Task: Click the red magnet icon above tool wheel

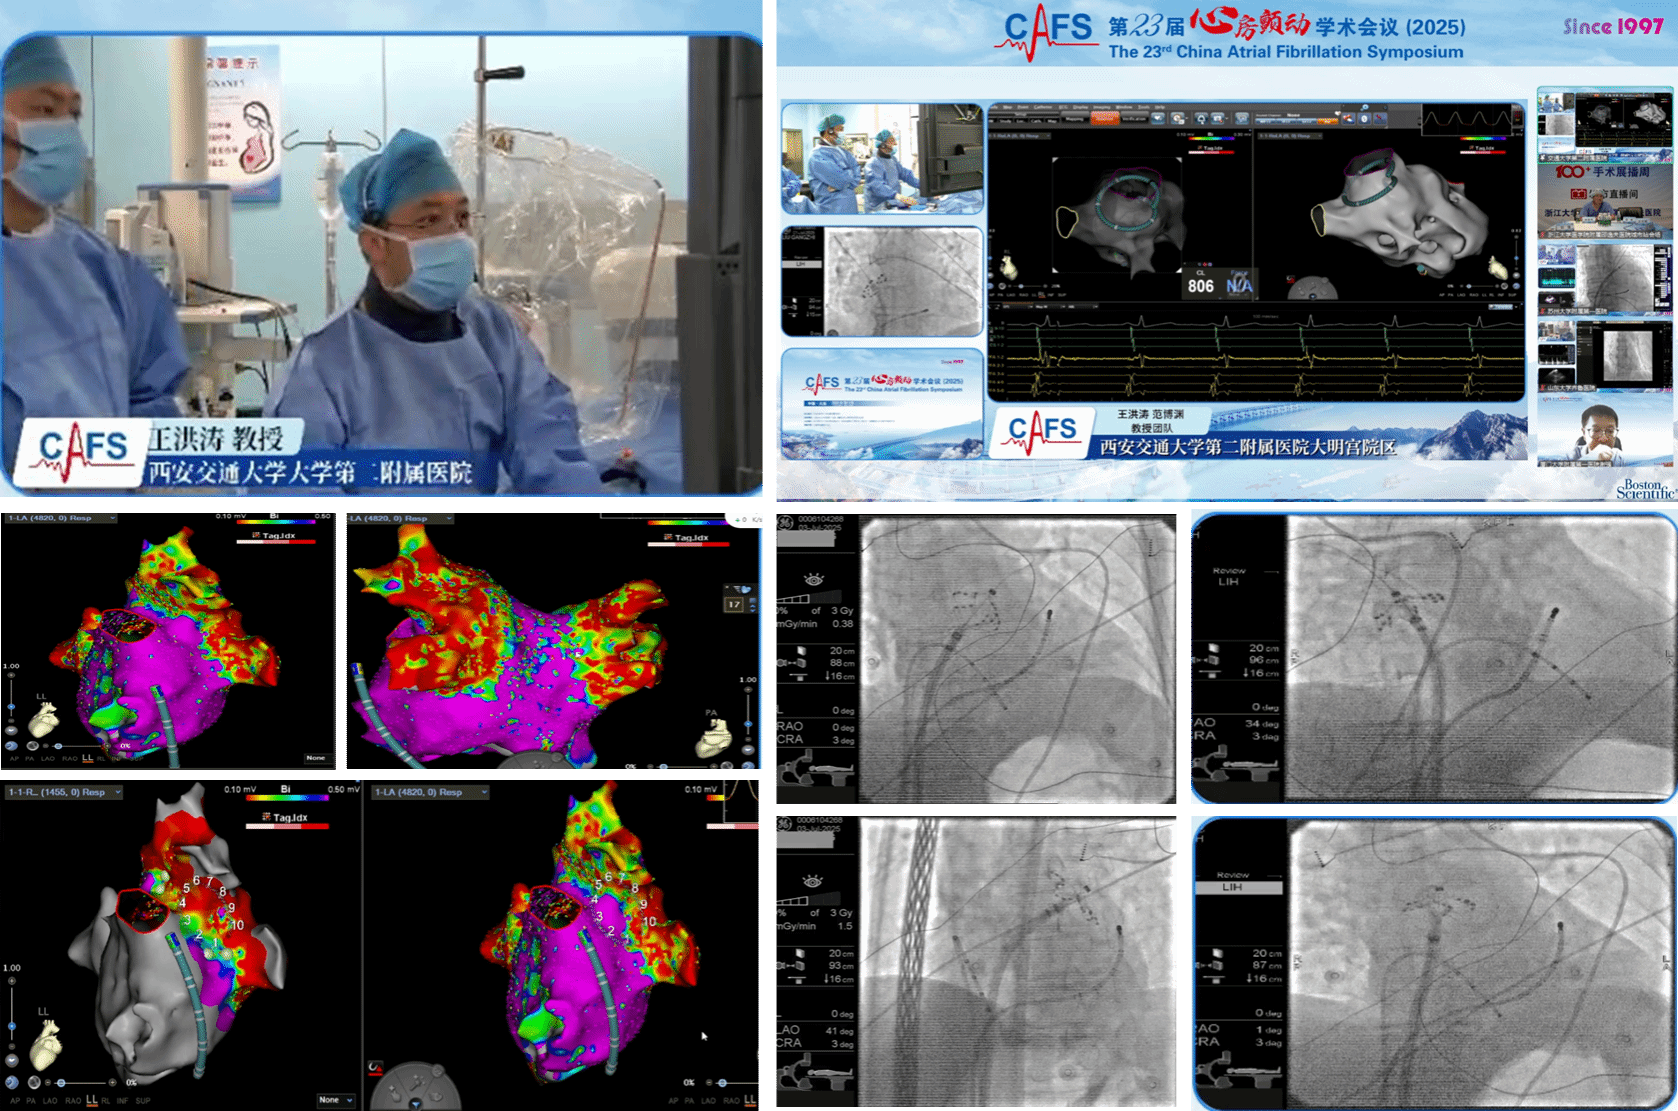Action: point(375,1068)
